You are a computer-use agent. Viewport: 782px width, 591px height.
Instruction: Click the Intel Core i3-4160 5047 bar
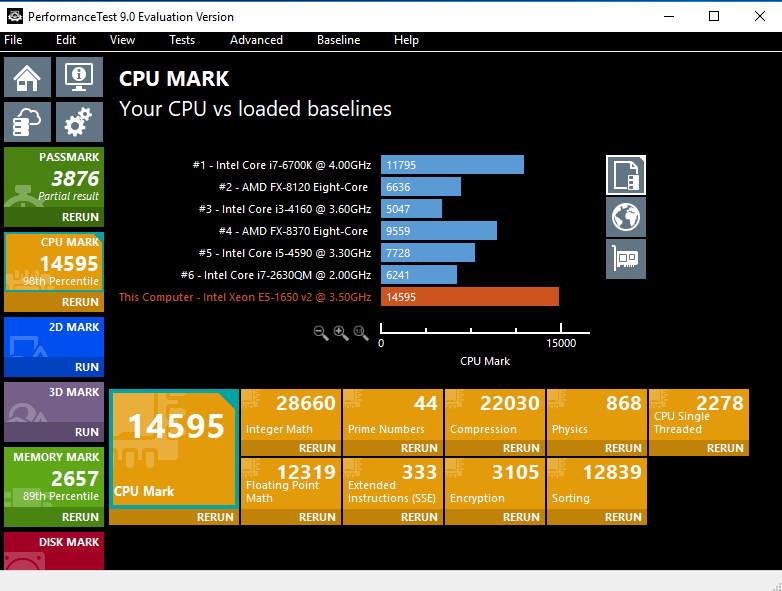click(411, 209)
